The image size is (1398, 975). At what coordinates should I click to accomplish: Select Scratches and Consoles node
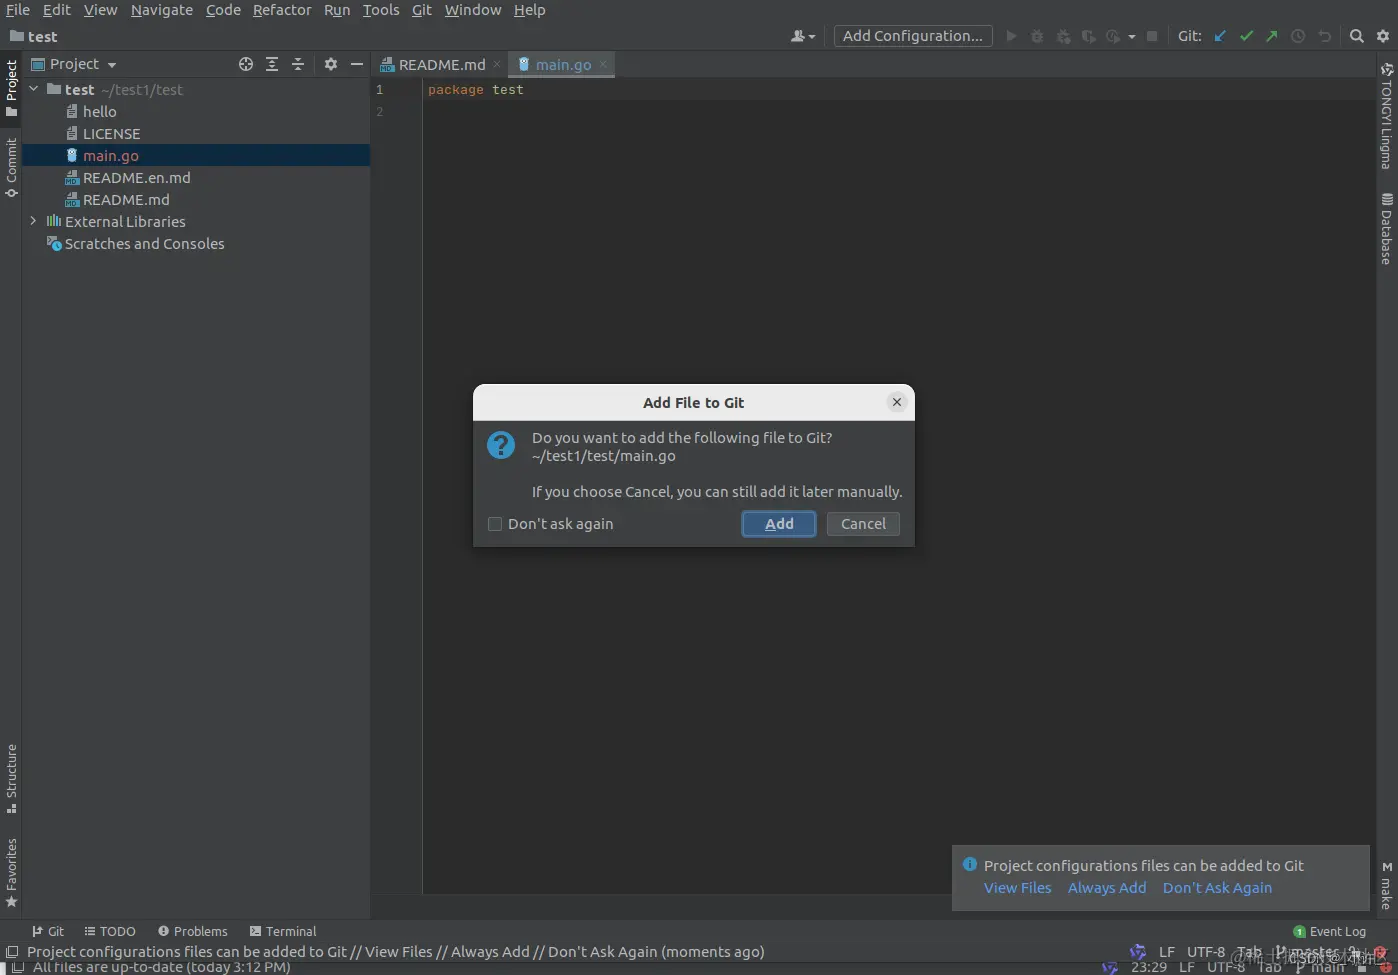[x=144, y=244]
